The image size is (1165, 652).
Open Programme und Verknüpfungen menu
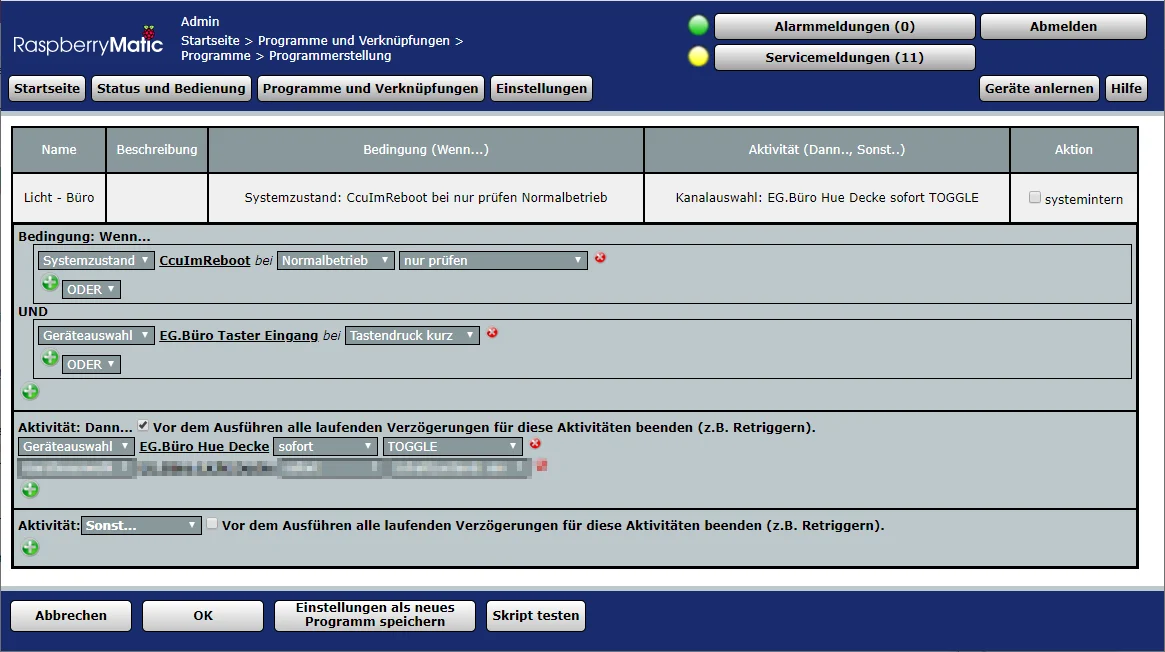pyautogui.click(x=371, y=88)
